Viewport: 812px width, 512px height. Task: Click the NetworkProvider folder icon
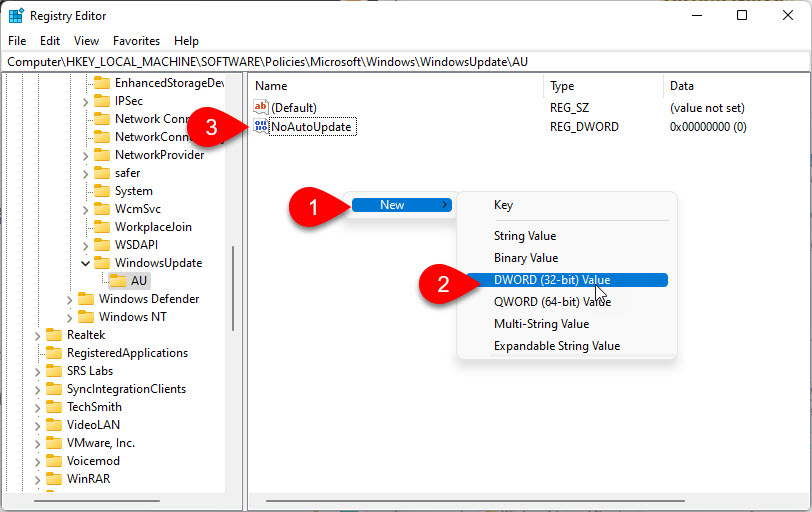click(102, 155)
